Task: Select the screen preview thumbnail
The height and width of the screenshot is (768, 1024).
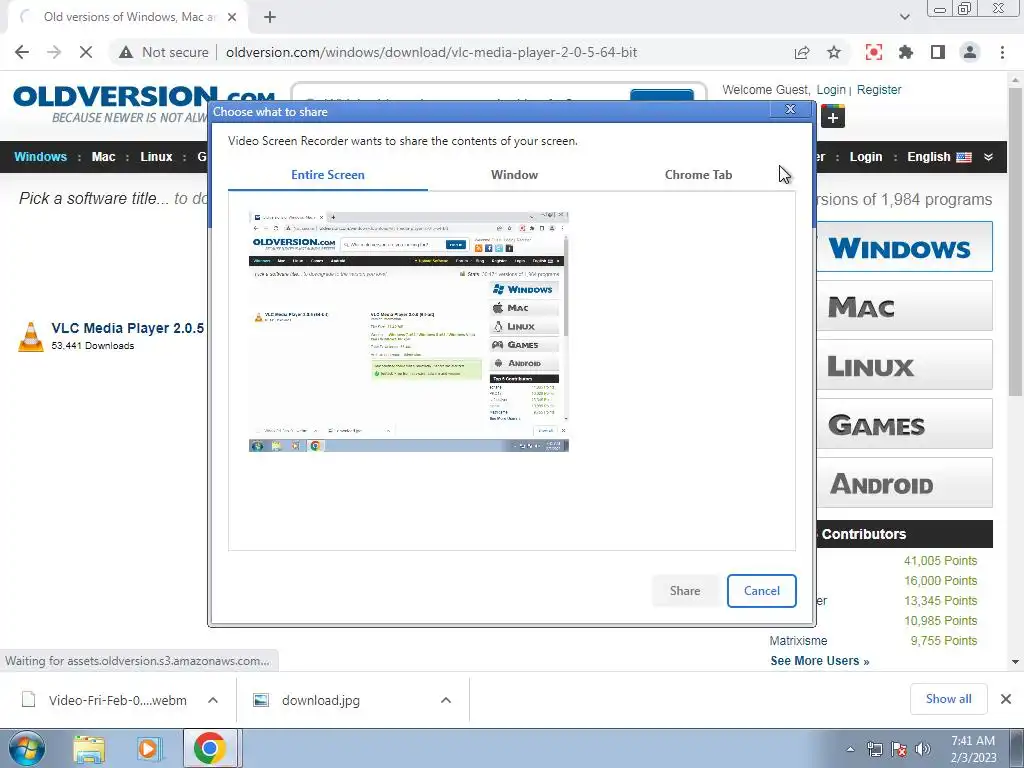Action: 409,332
